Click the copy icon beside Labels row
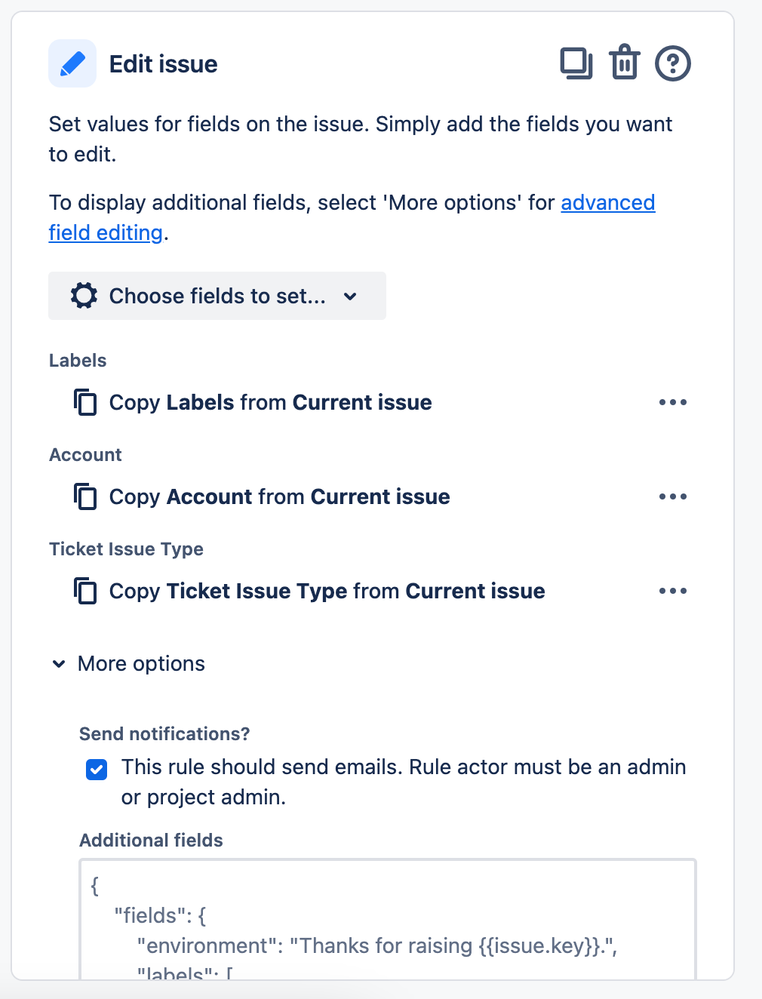 coord(86,403)
